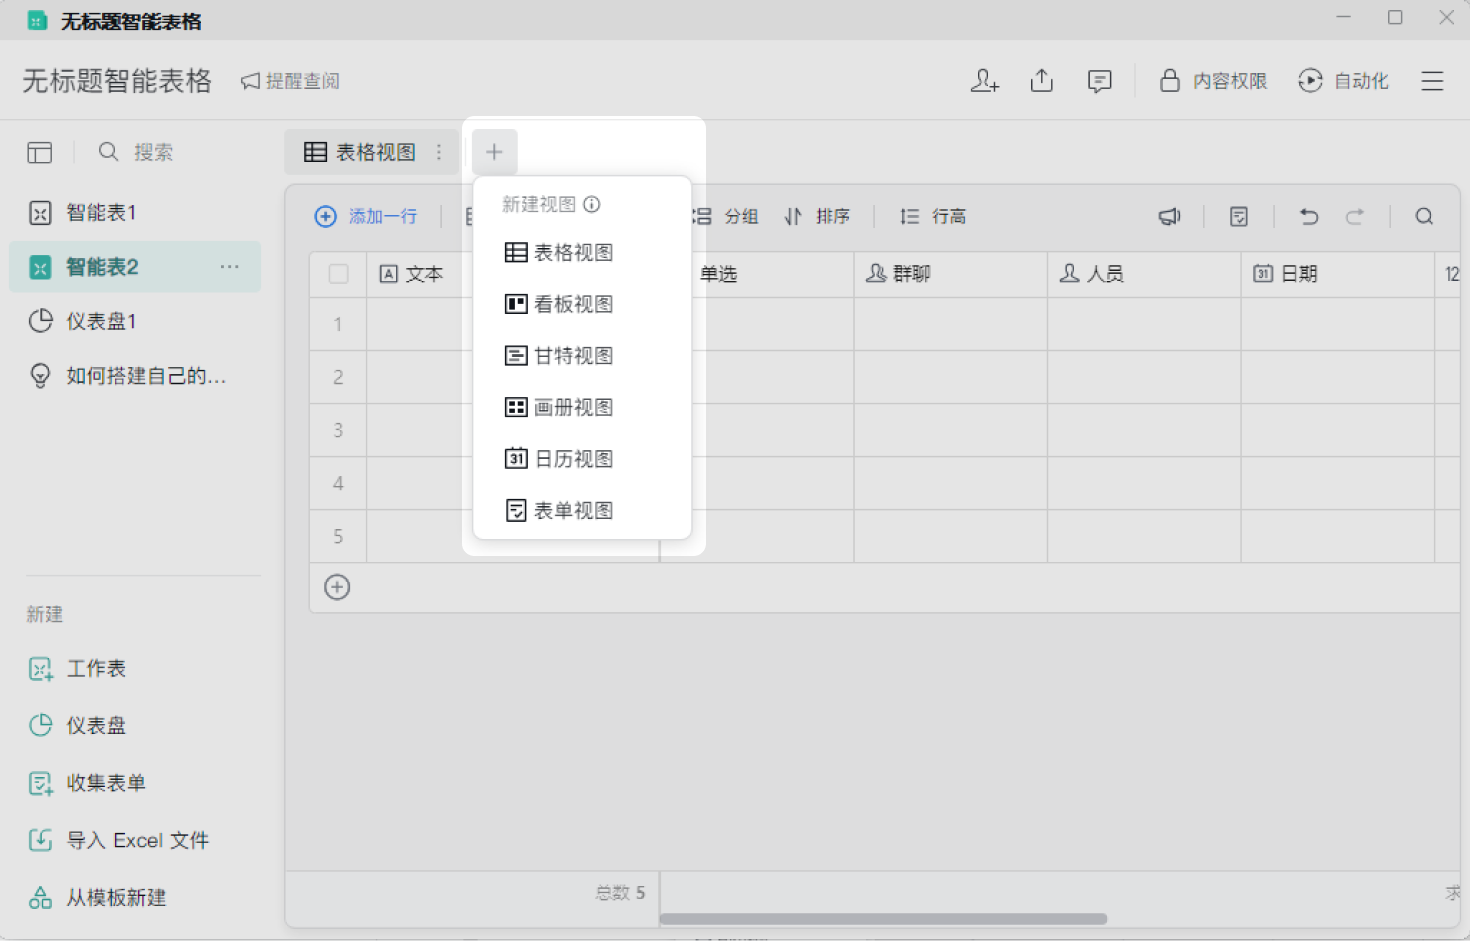Image resolution: width=1470 pixels, height=941 pixels.
Task: Choose 日历视图 in the new view menu
Action: [x=572, y=459]
